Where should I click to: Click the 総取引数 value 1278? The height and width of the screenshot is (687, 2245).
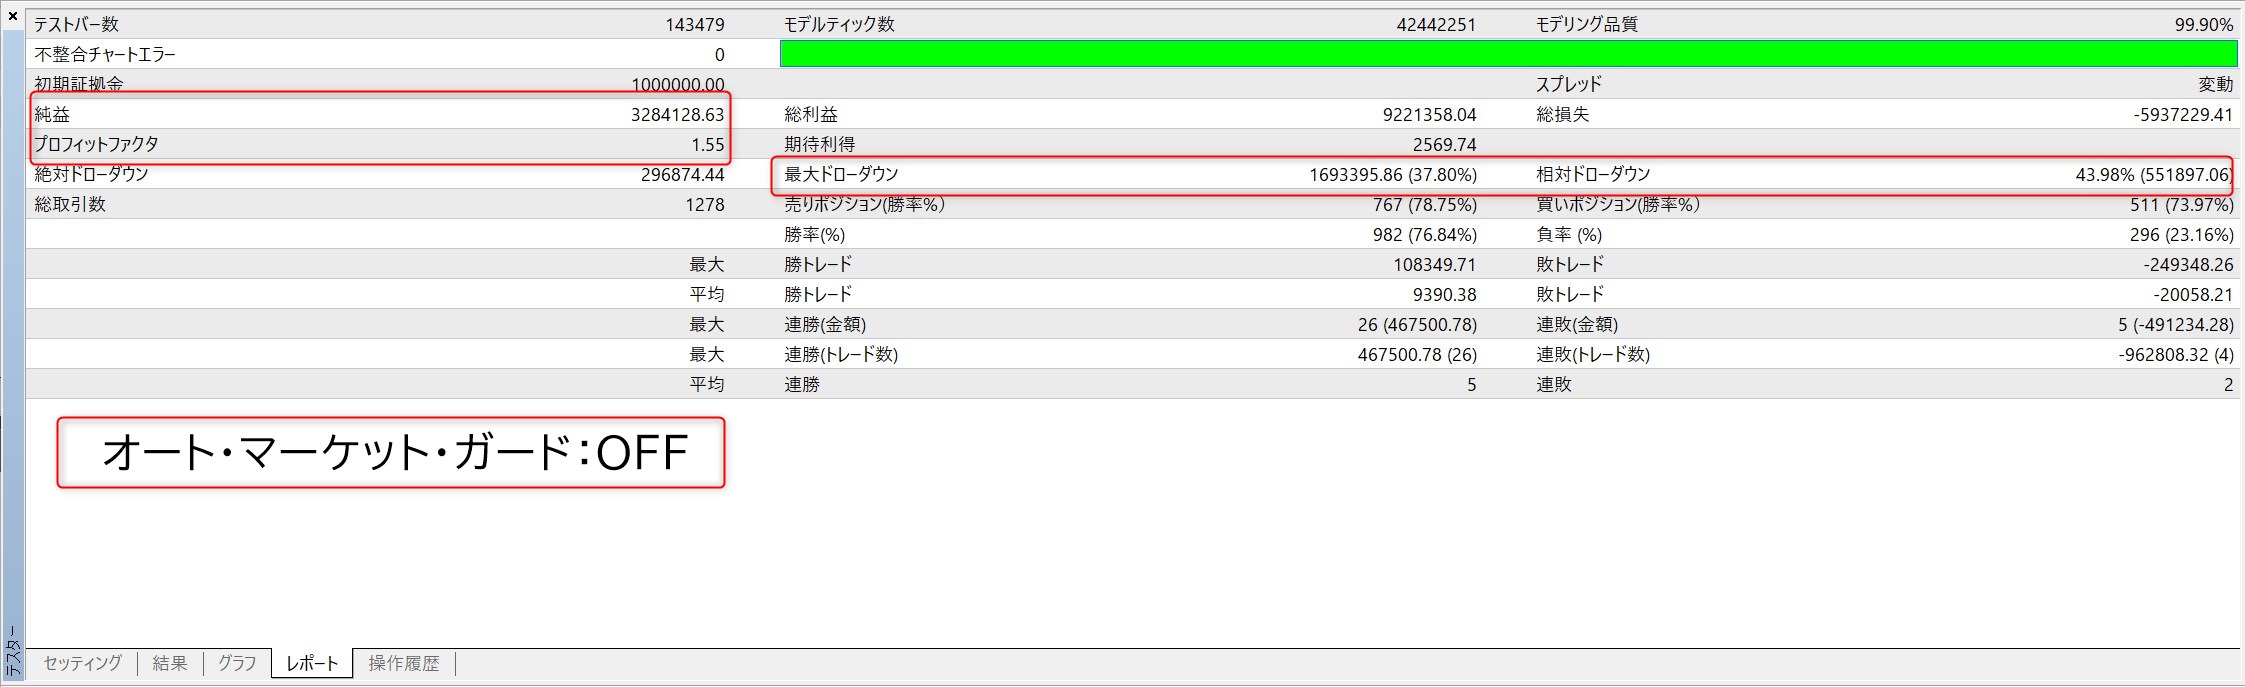coord(704,205)
